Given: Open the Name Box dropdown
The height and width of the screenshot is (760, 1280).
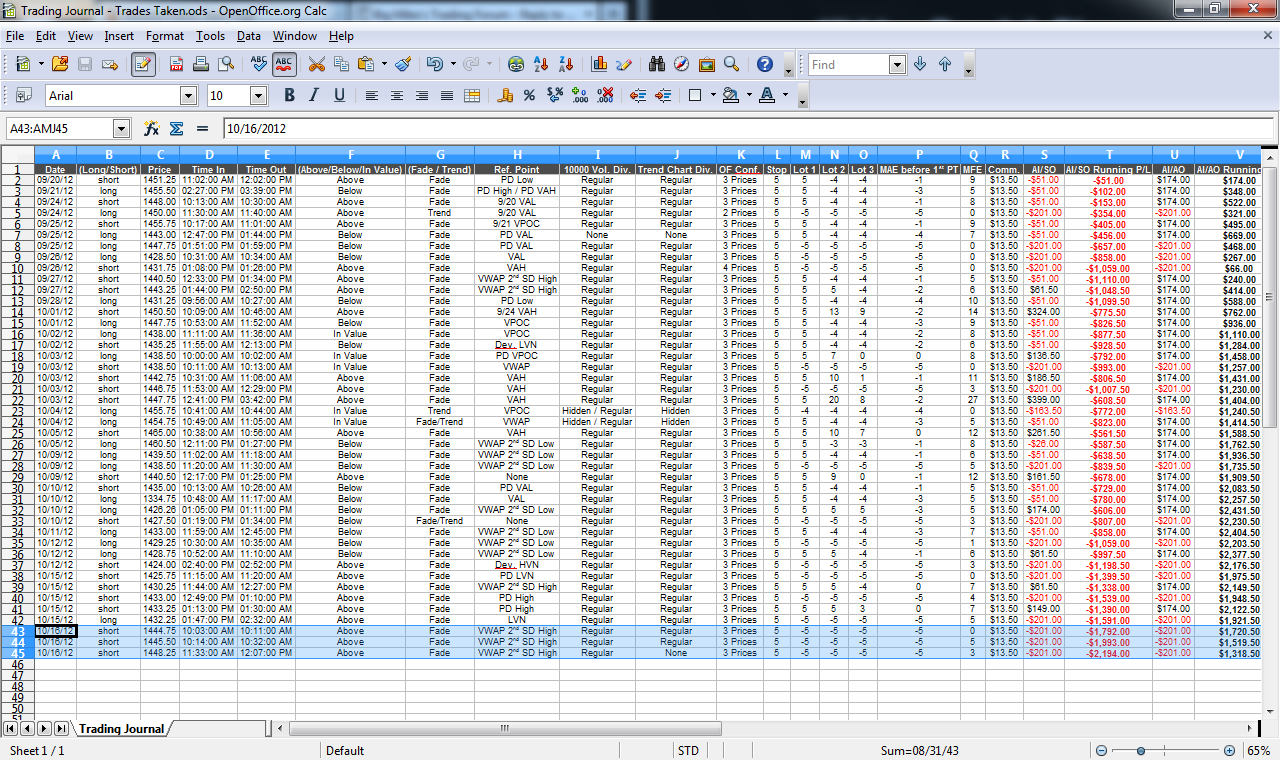Looking at the screenshot, I should point(122,129).
